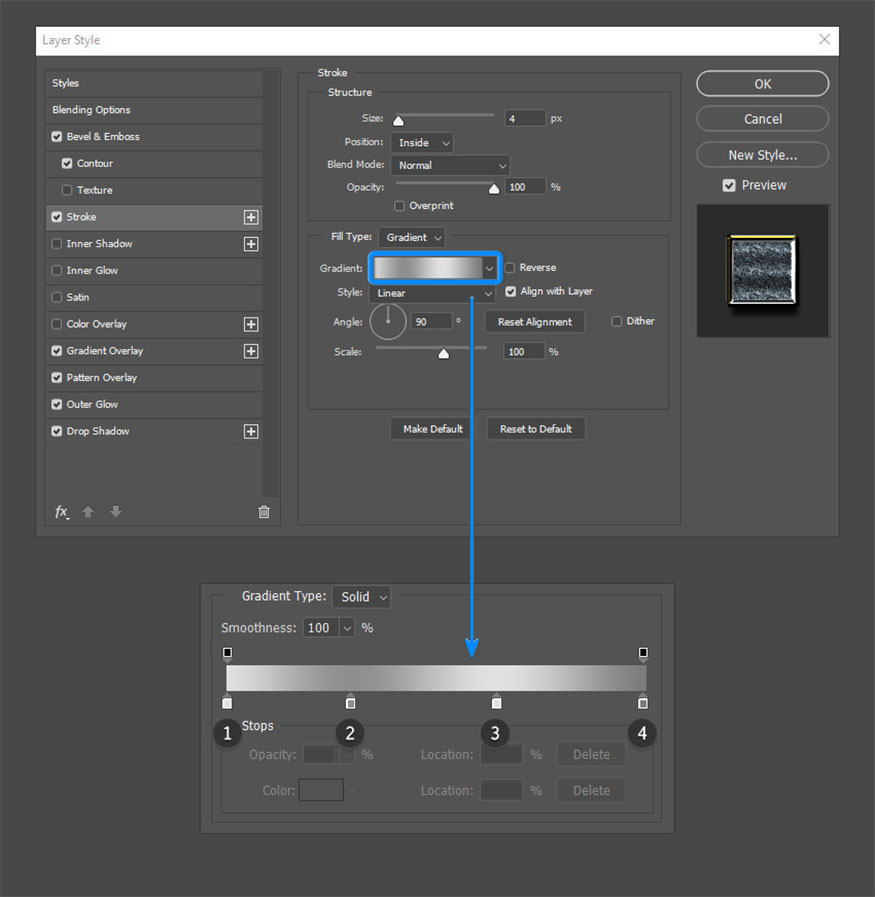Enable the Inner Glow checkbox
Image resolution: width=875 pixels, height=897 pixels.
pyautogui.click(x=57, y=271)
